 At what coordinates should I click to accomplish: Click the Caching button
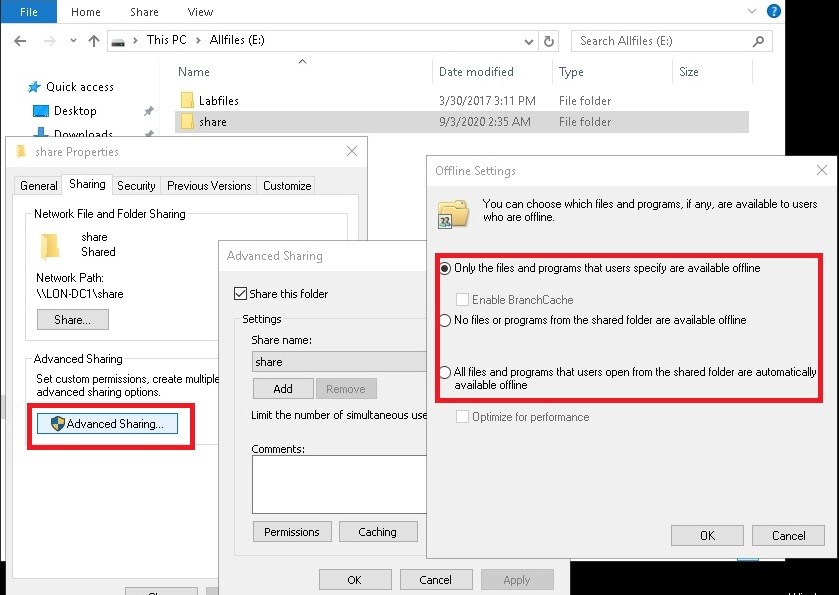(x=377, y=532)
